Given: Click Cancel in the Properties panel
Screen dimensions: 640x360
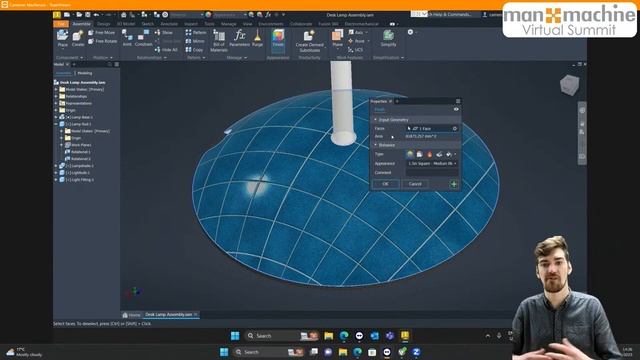Looking at the screenshot, I should pyautogui.click(x=415, y=184).
